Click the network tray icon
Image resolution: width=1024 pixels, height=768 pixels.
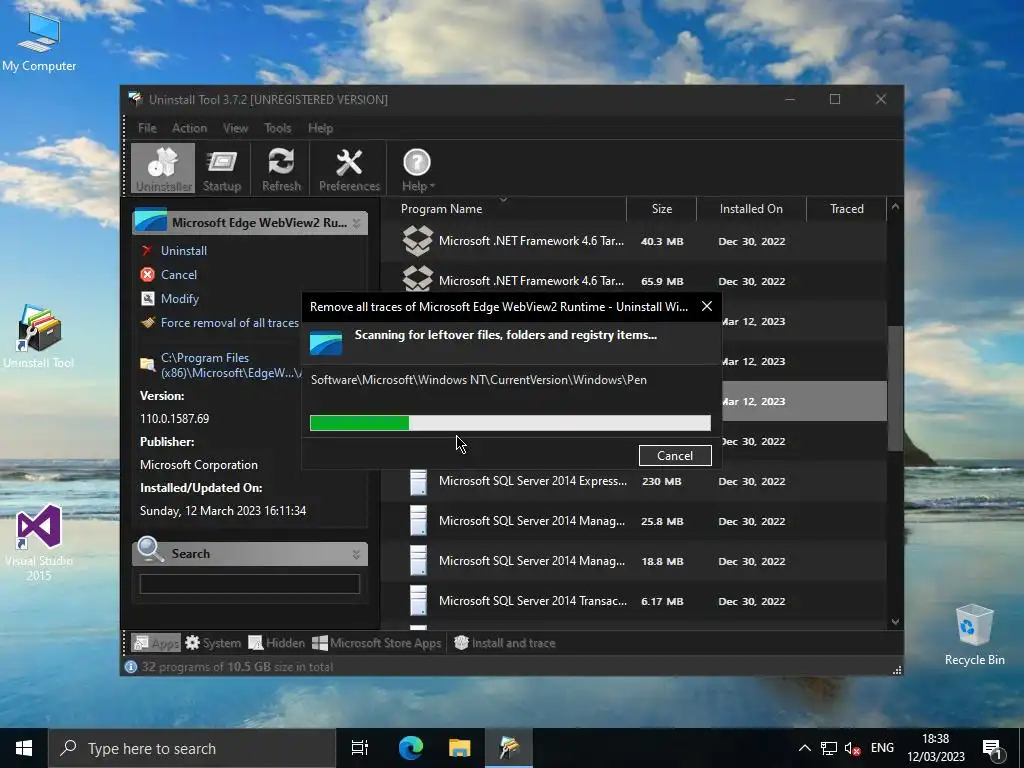(829, 748)
